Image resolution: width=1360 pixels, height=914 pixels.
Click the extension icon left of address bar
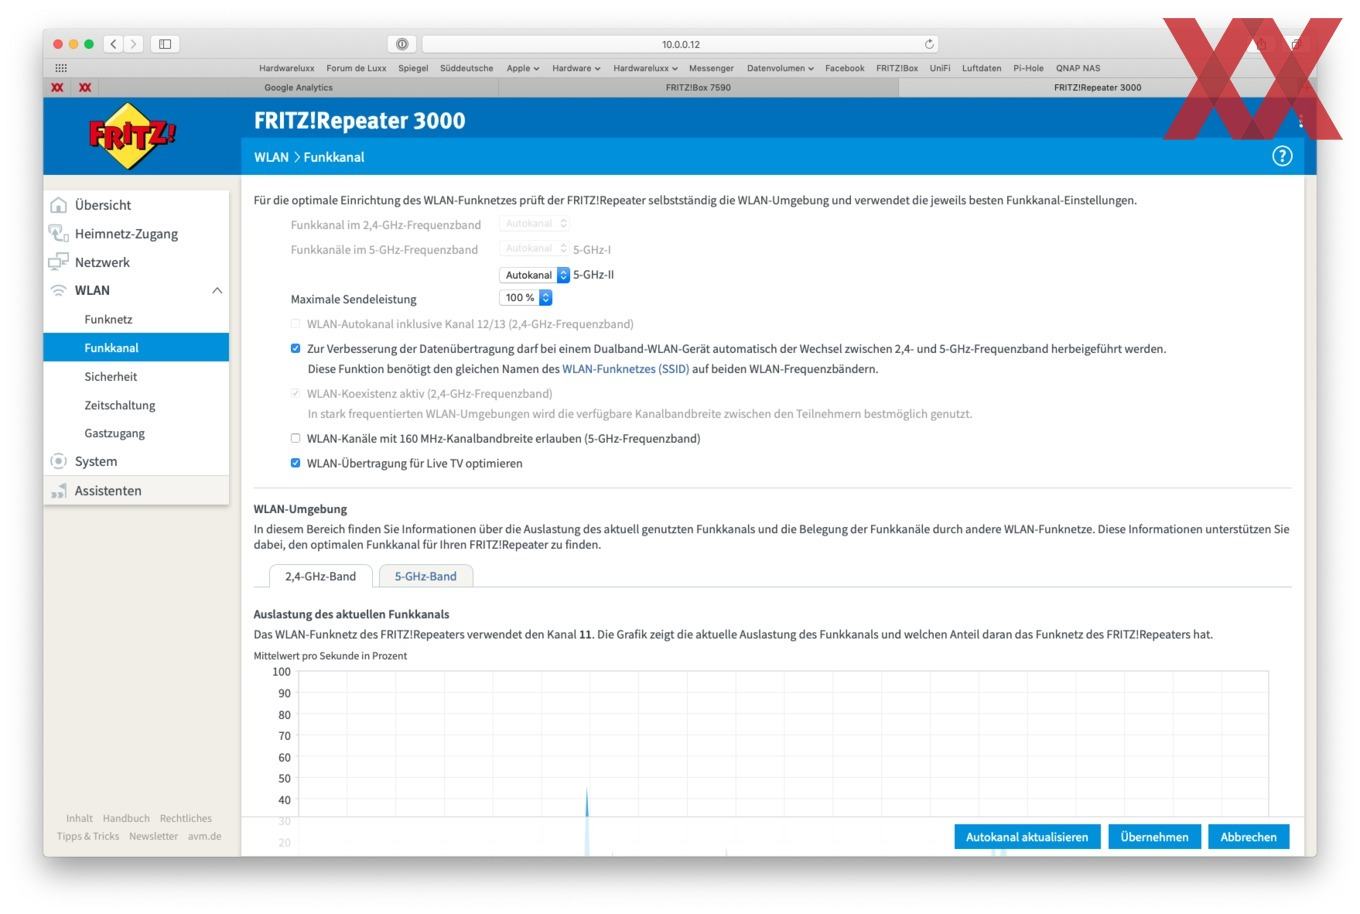[402, 44]
